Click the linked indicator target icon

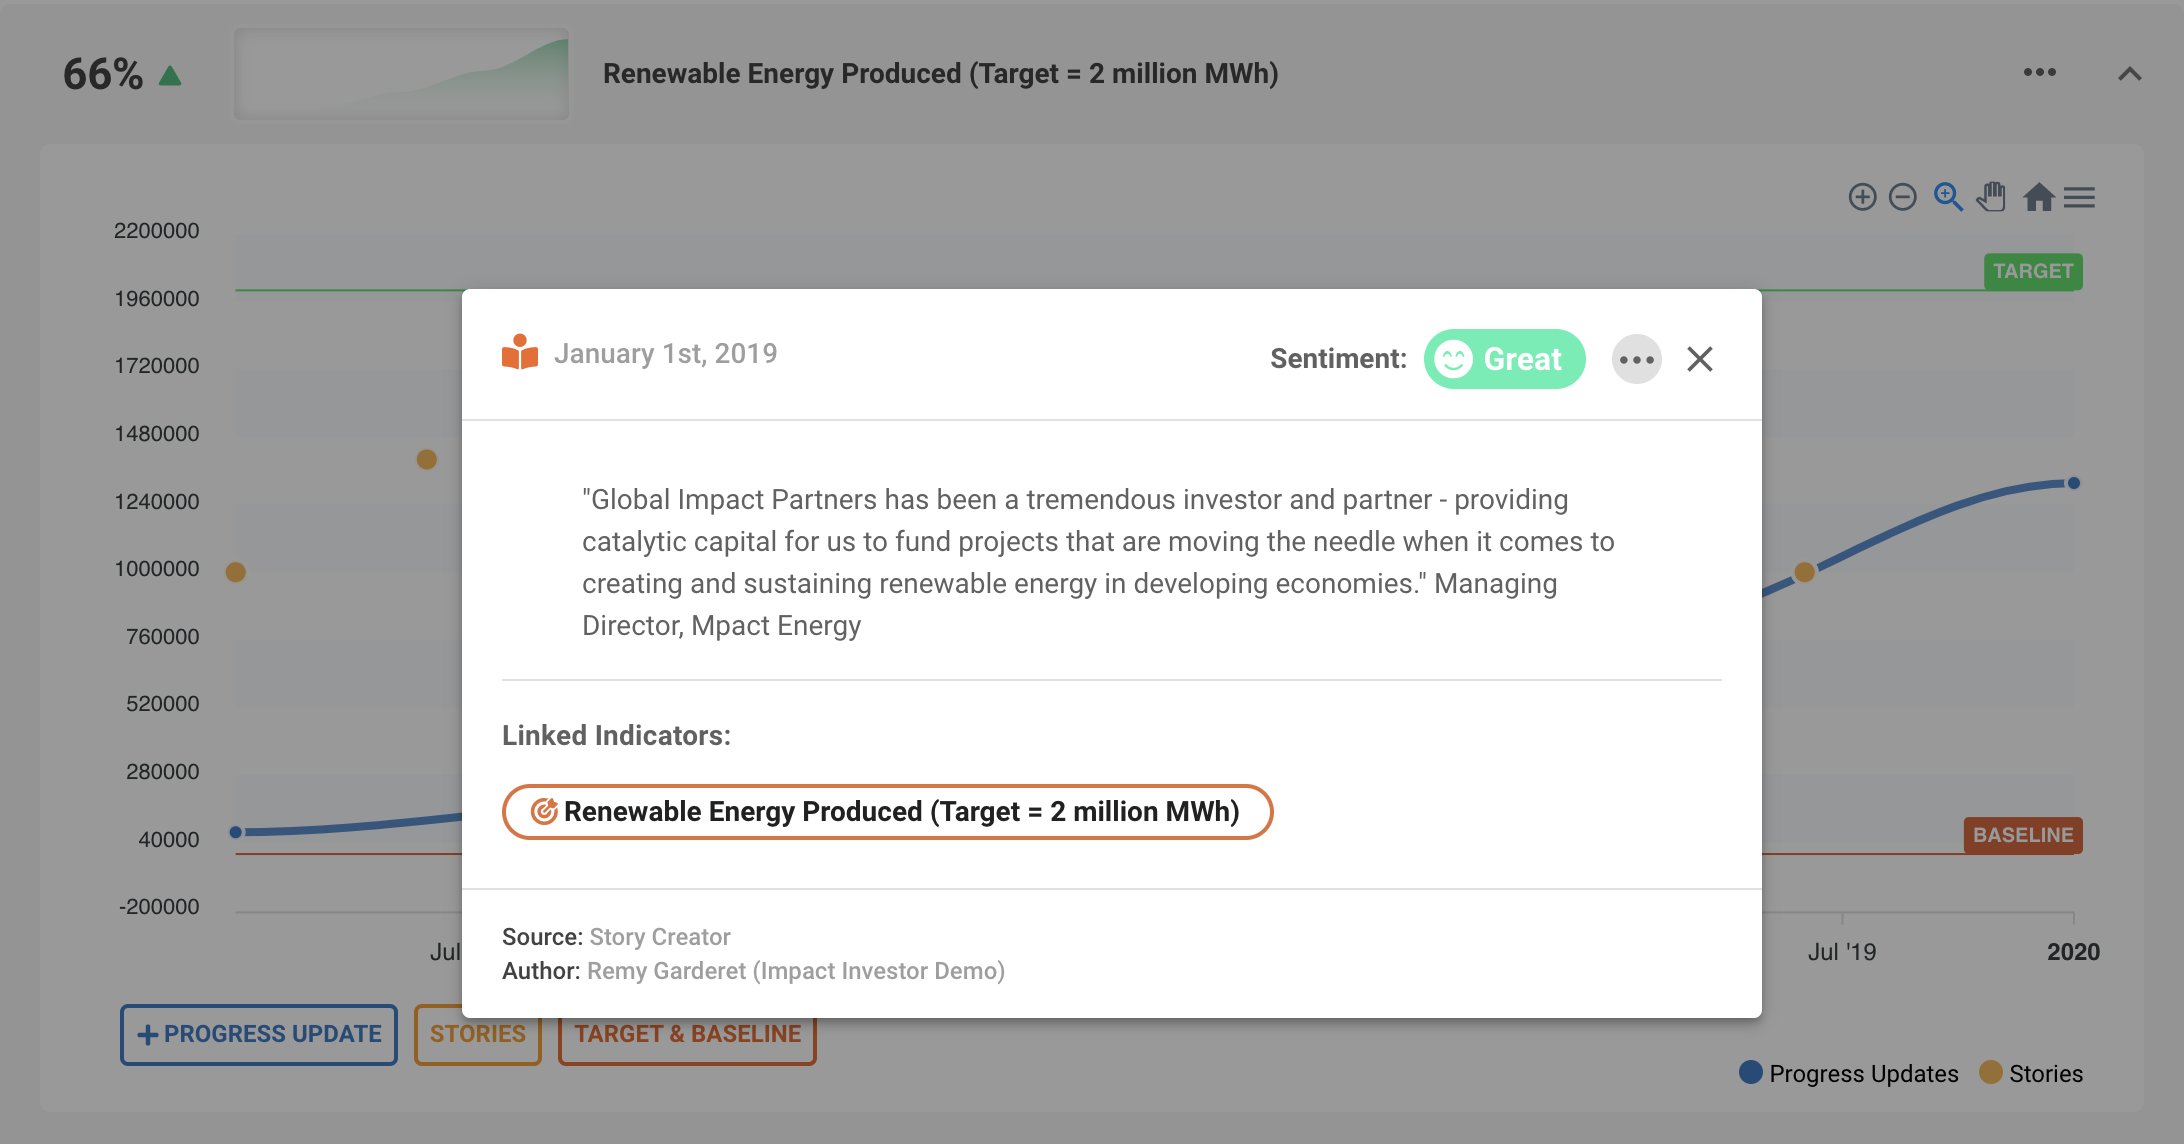point(542,810)
